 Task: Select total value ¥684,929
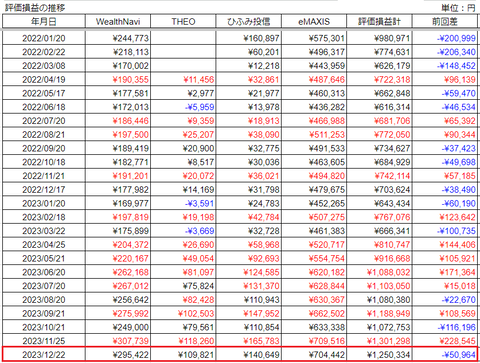pos(392,162)
